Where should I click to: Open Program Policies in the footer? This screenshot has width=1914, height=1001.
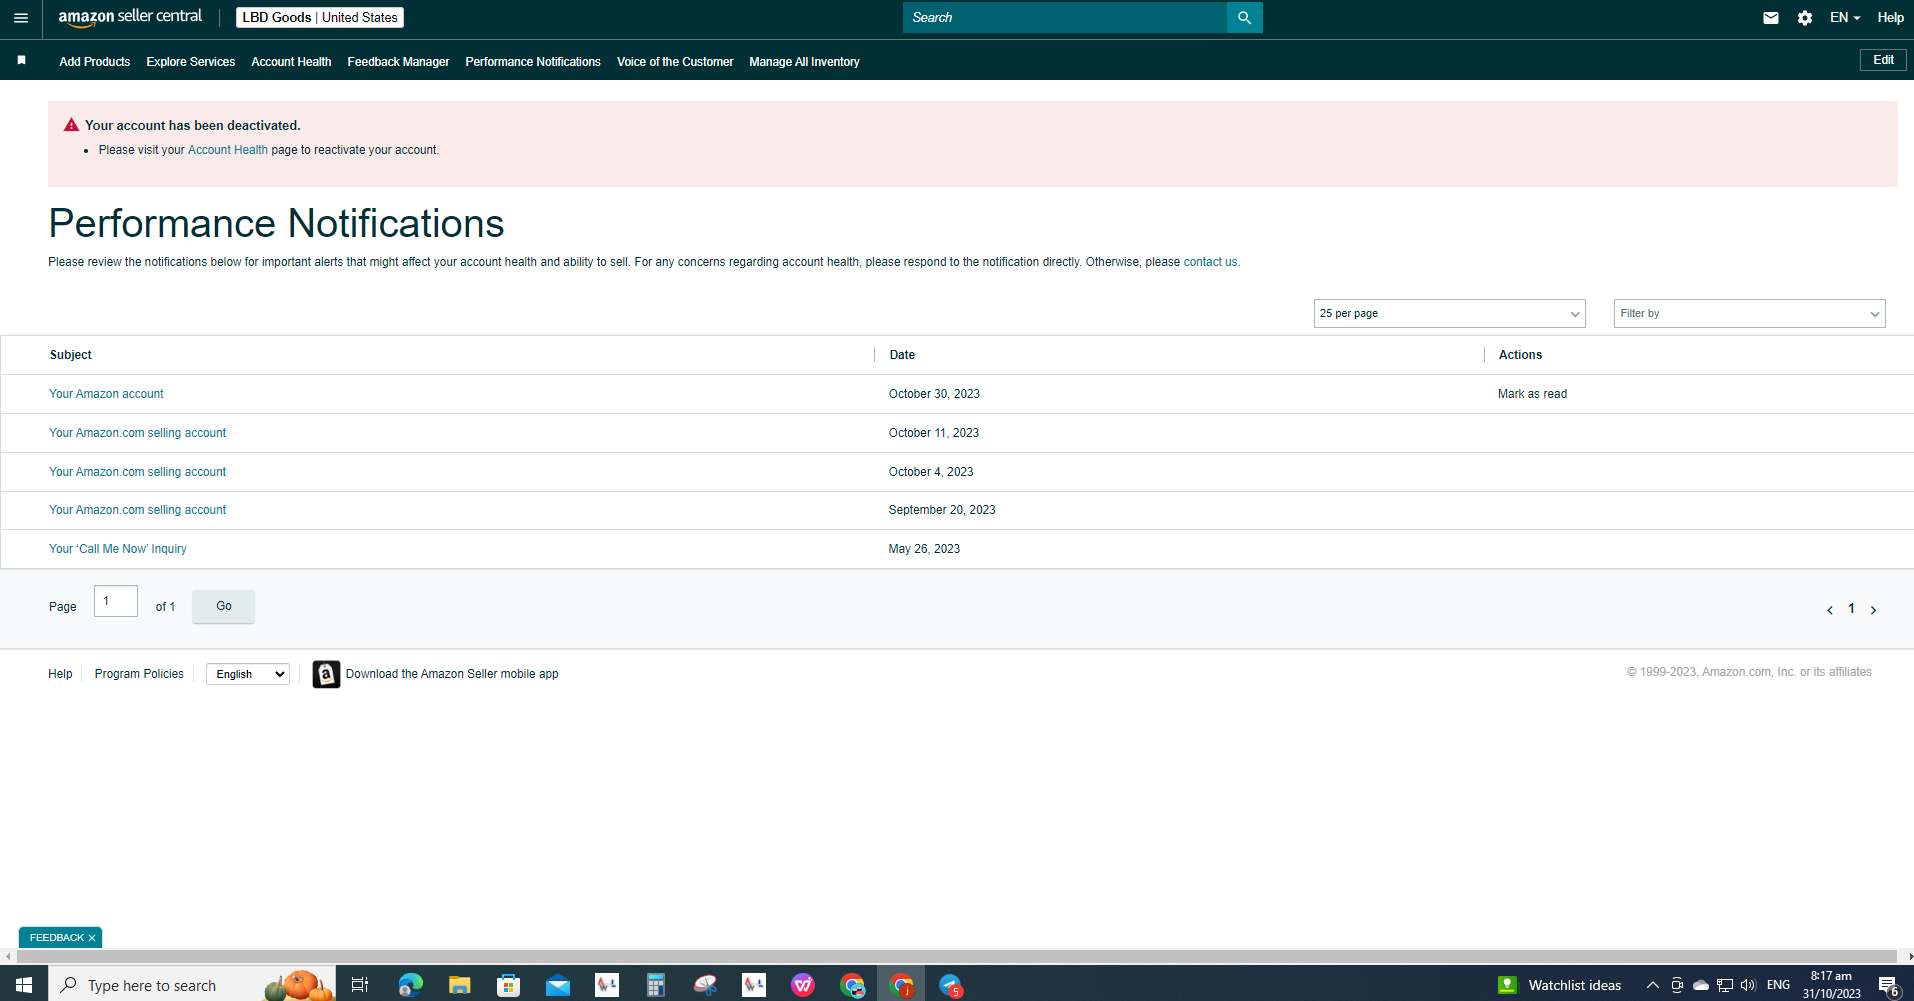click(x=139, y=674)
